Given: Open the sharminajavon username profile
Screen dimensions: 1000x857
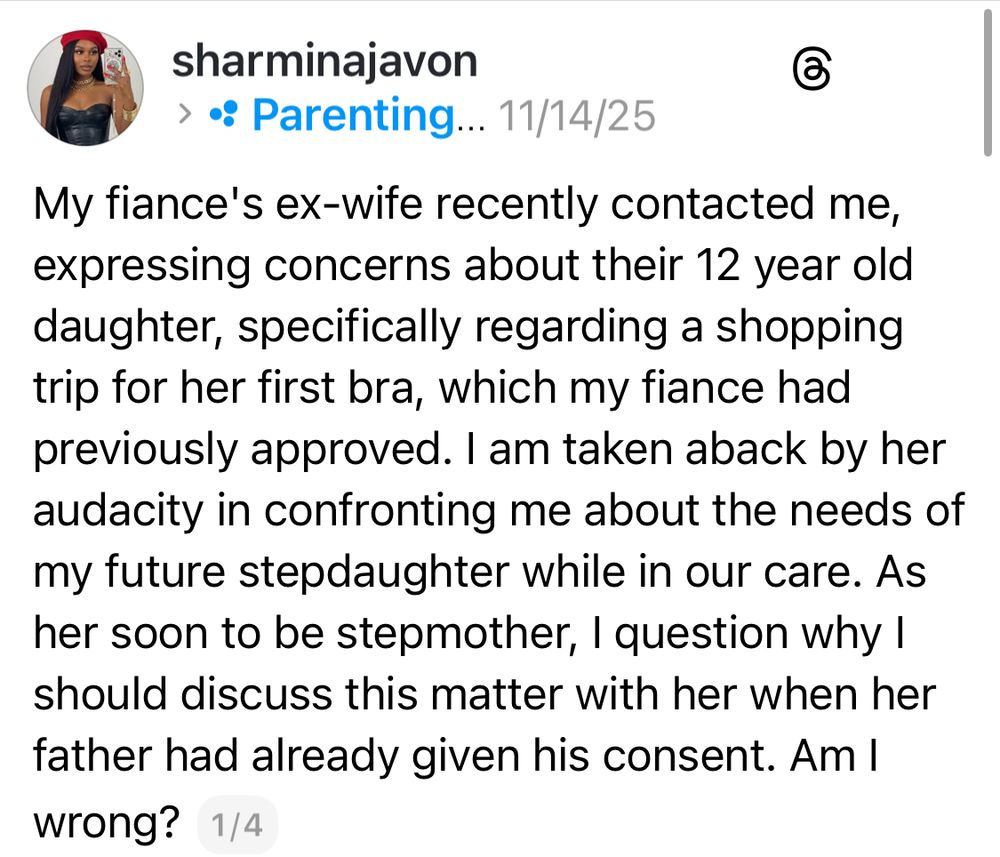Looking at the screenshot, I should point(325,62).
